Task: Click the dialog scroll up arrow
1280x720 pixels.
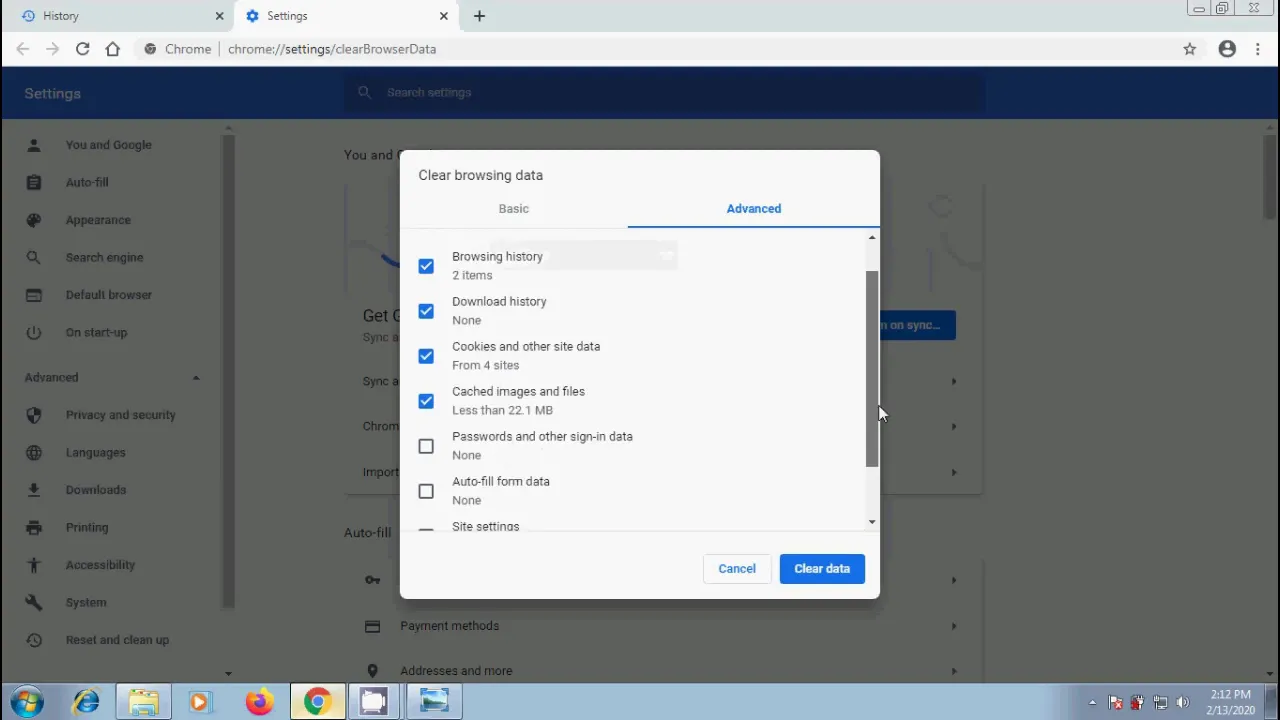Action: click(x=872, y=238)
